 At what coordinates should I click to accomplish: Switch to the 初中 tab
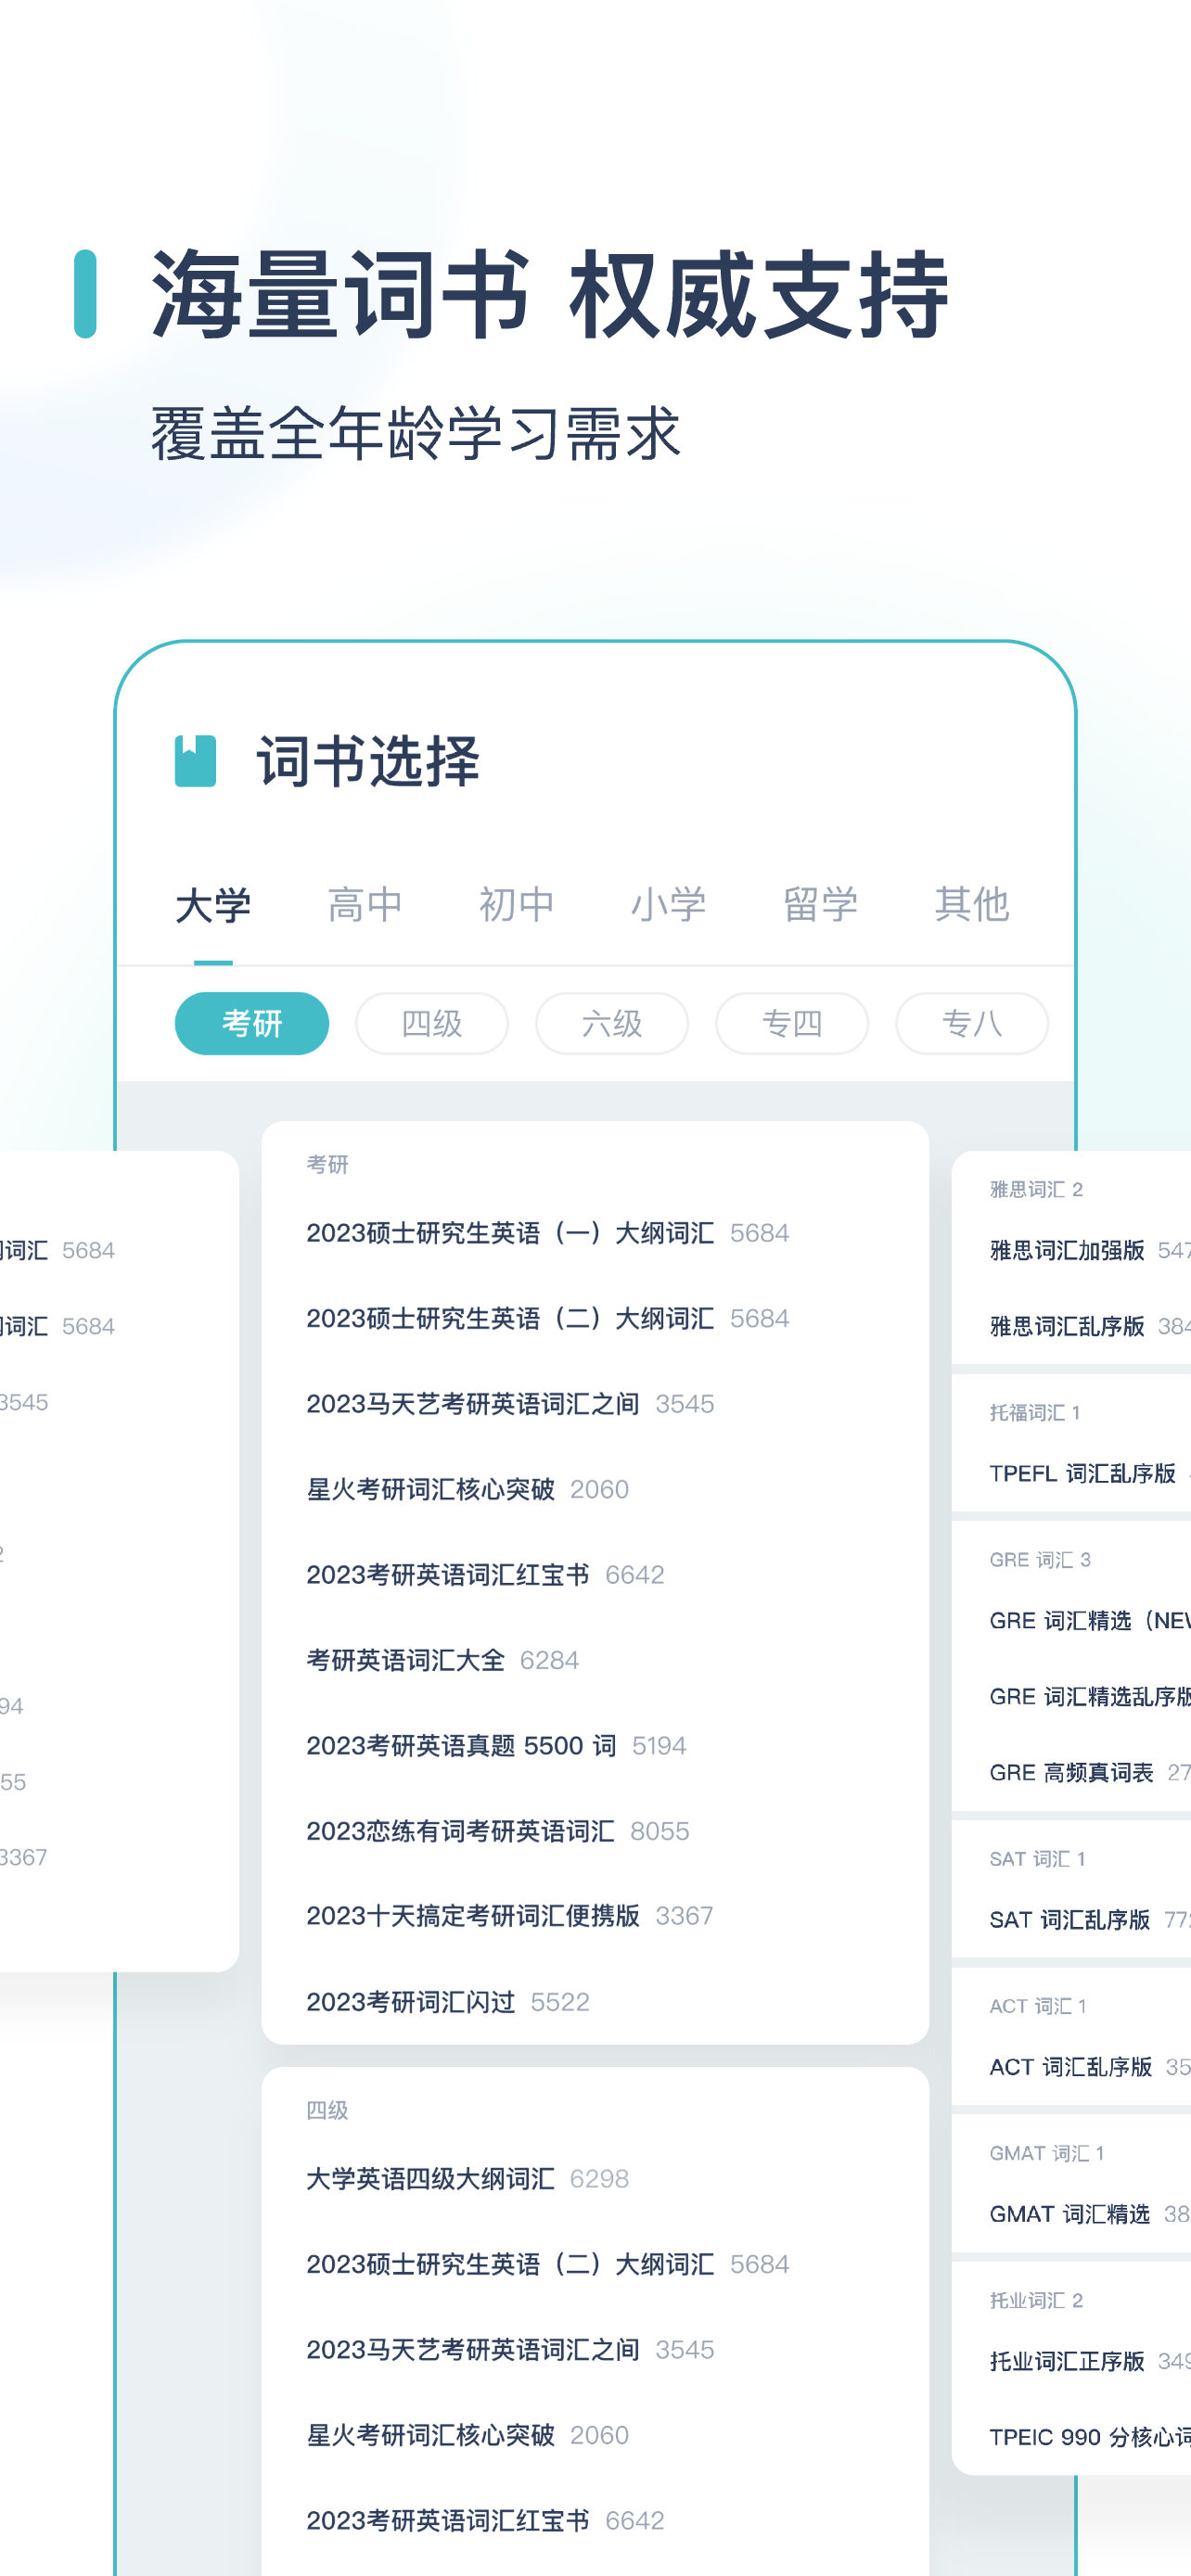517,905
